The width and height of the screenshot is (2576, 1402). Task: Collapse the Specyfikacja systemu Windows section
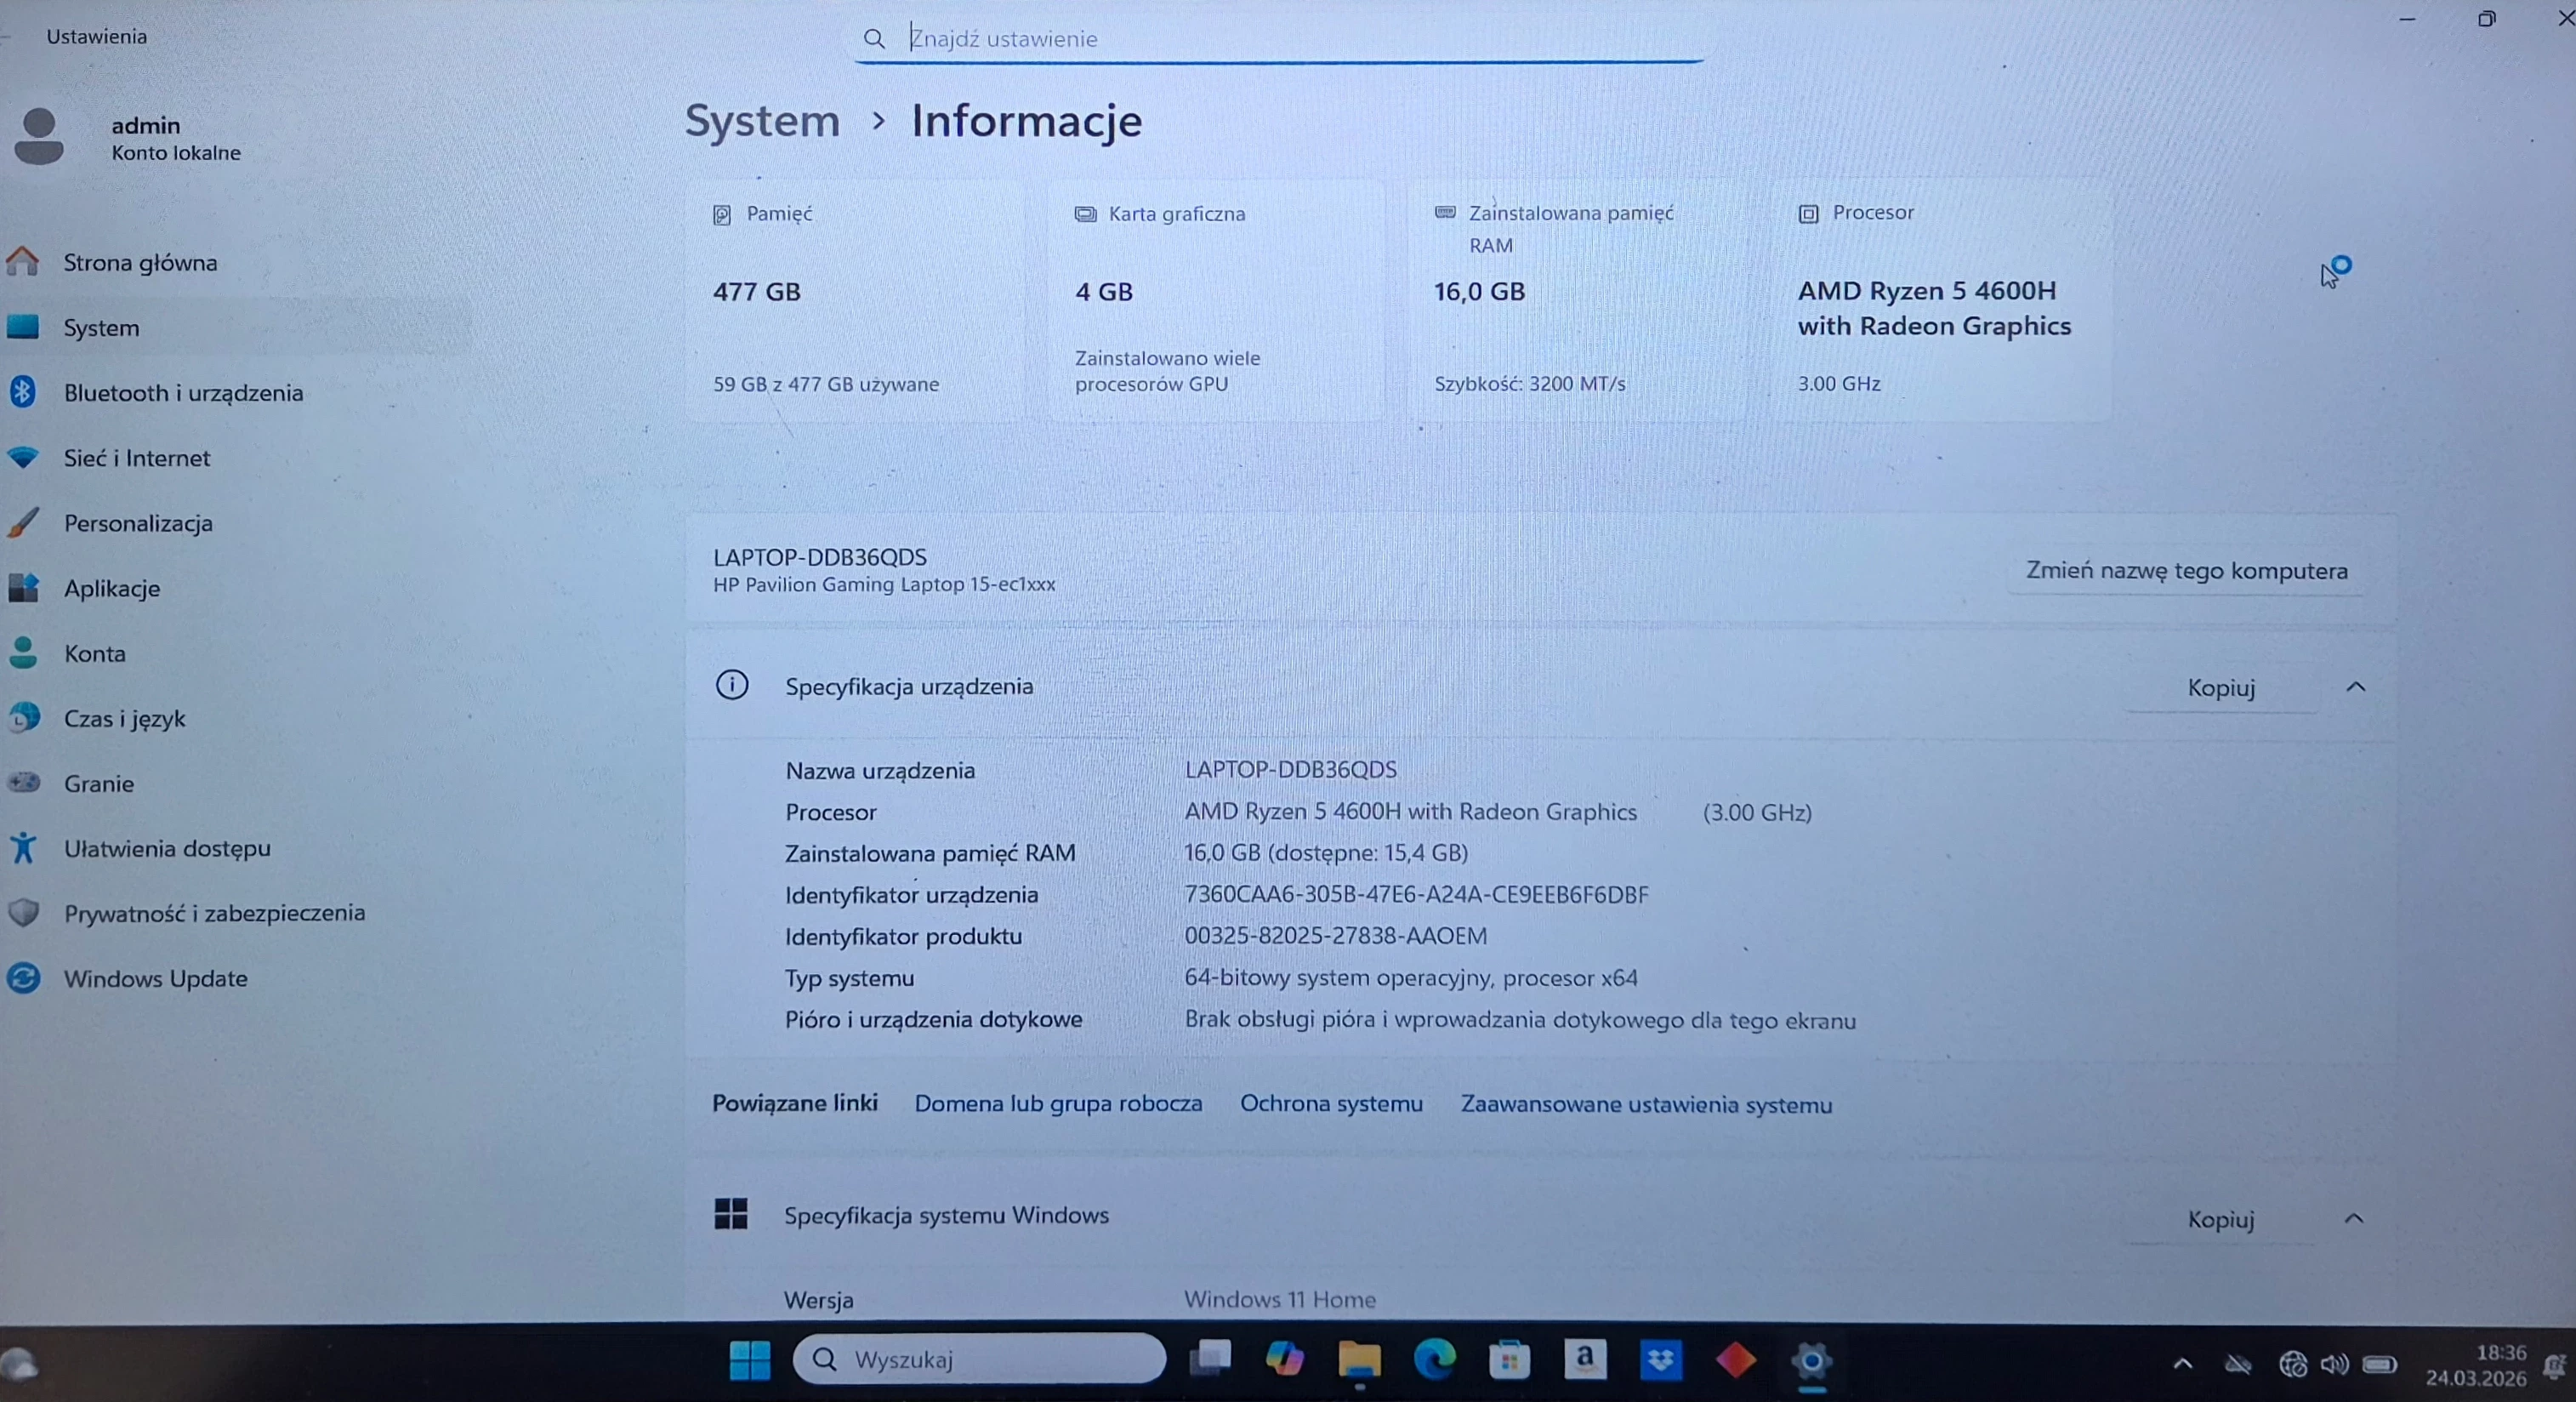pyautogui.click(x=2356, y=1218)
